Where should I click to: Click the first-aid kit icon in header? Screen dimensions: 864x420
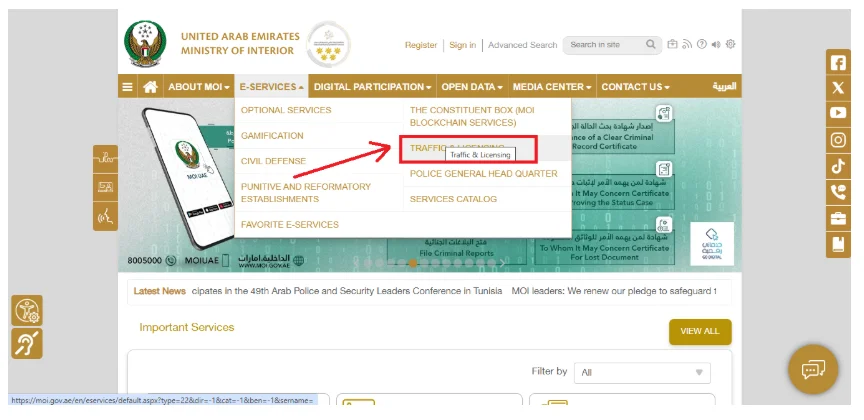click(672, 45)
